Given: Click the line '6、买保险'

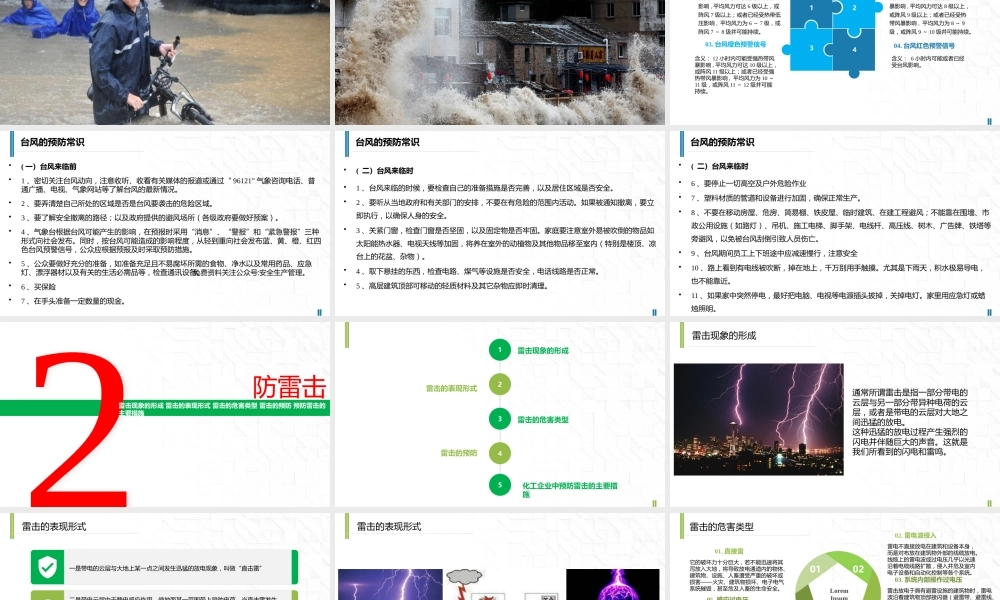Looking at the screenshot, I should tap(38, 287).
